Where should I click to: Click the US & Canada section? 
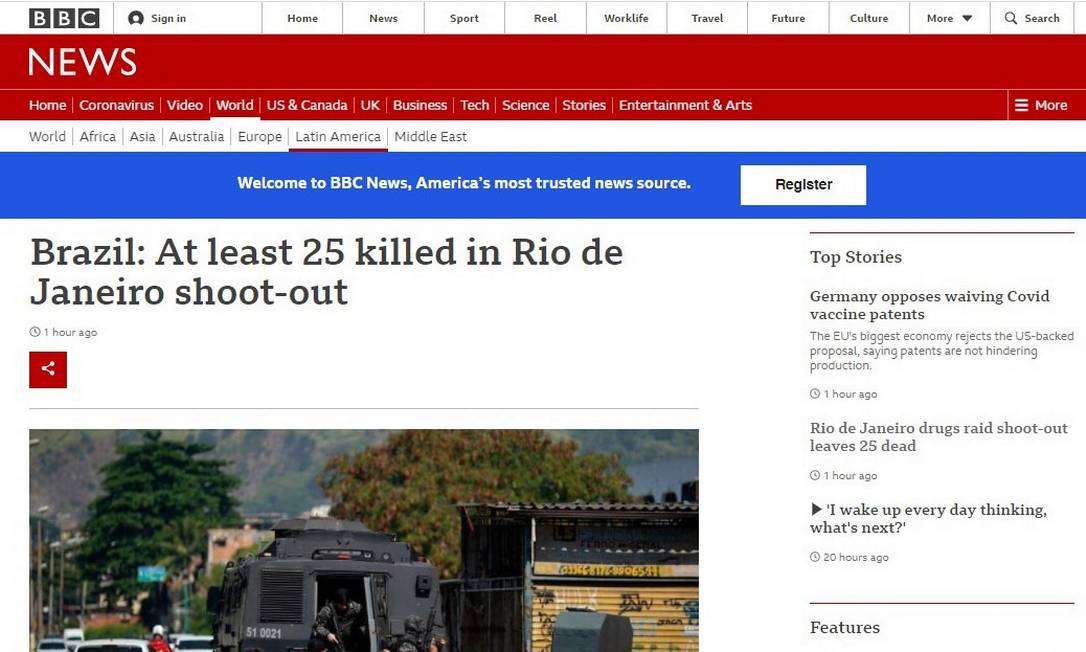click(x=306, y=105)
